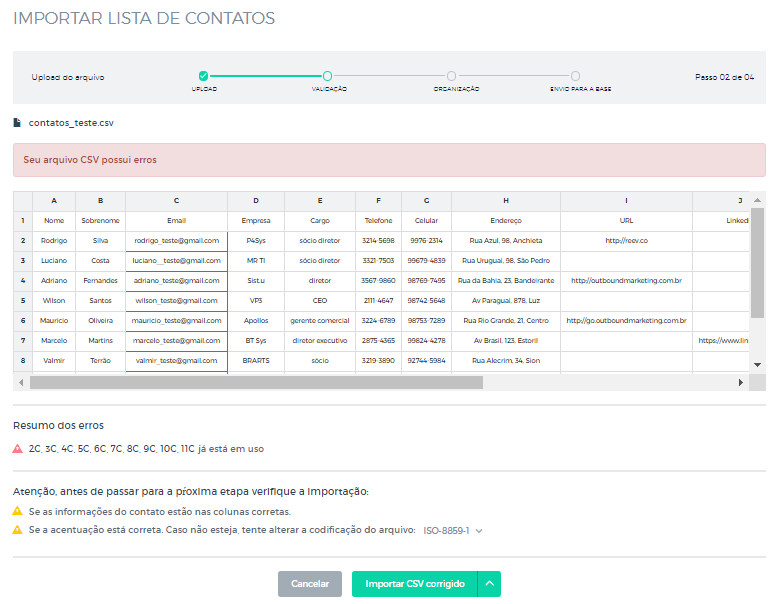Click cell P4Sys
This screenshot has width=777, height=604.
tap(256, 241)
